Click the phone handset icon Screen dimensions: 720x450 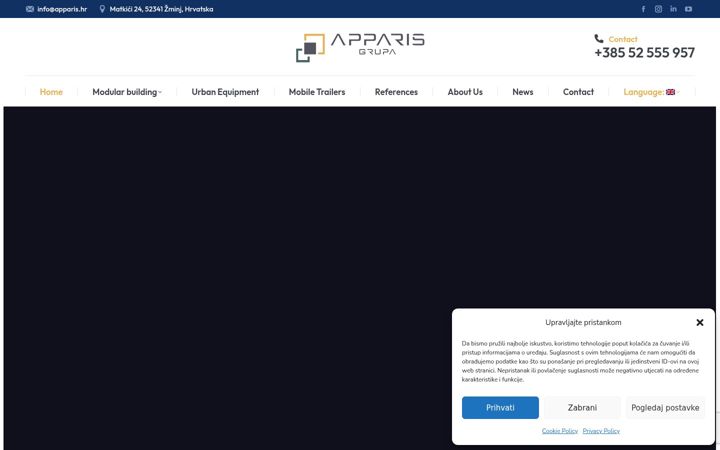click(599, 39)
